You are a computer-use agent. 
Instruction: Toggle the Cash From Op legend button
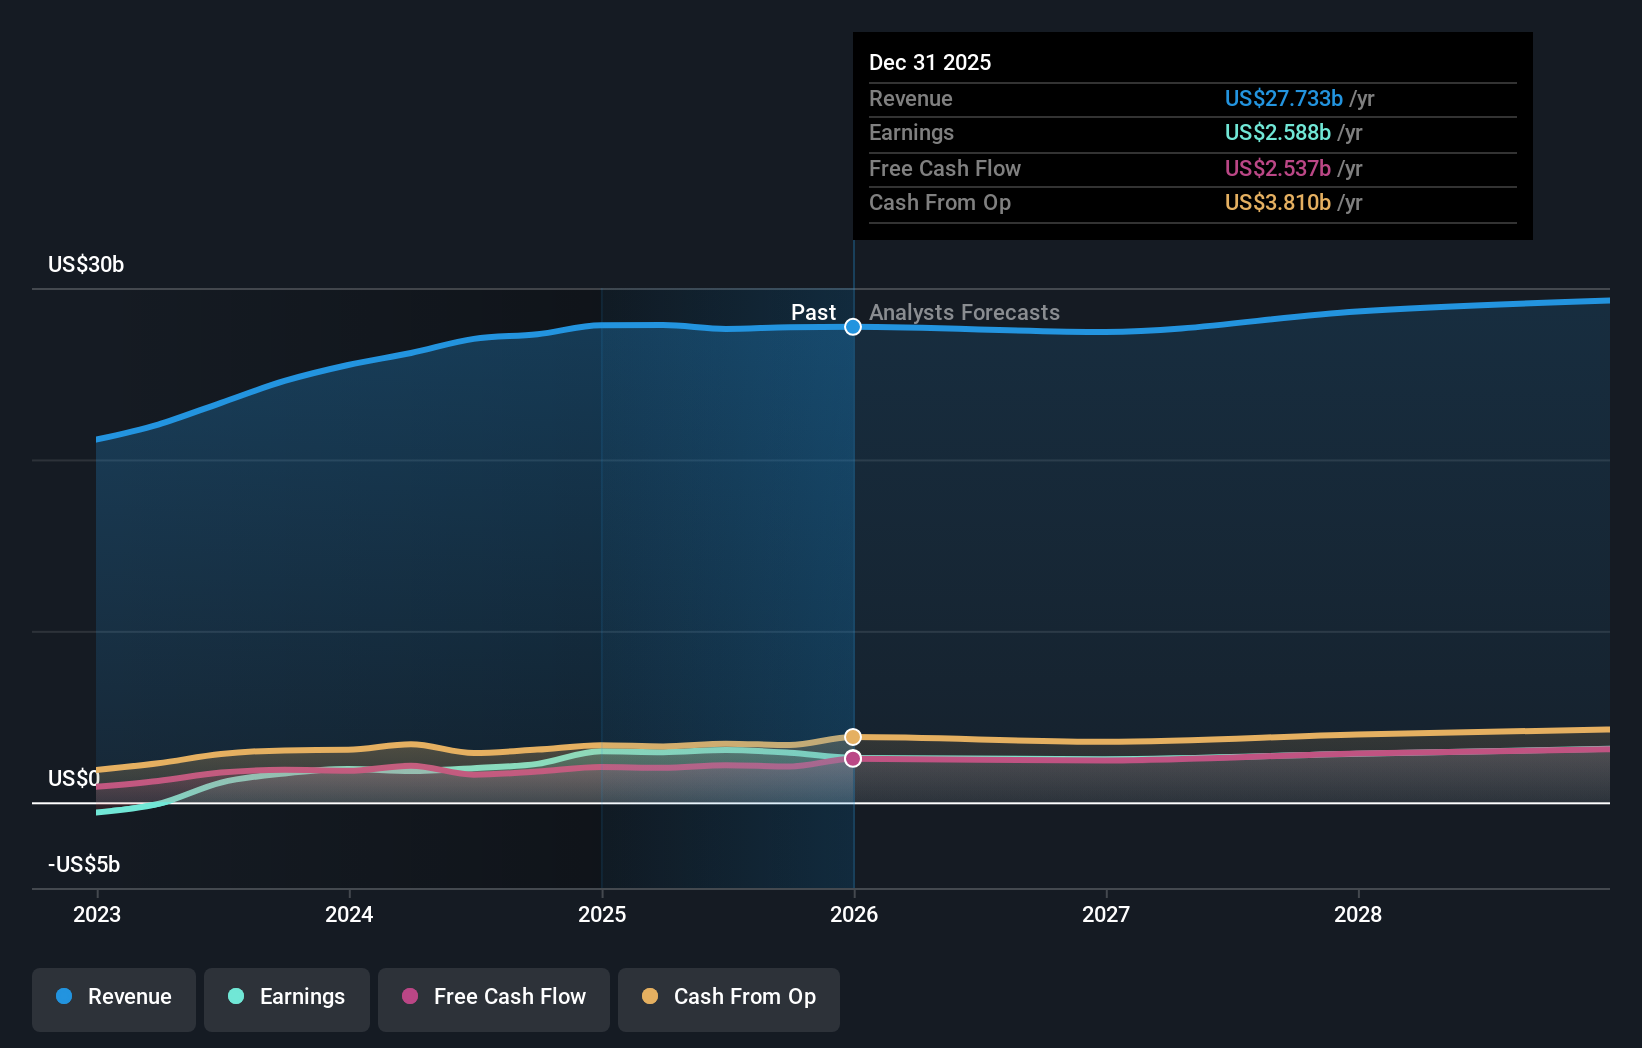729,997
